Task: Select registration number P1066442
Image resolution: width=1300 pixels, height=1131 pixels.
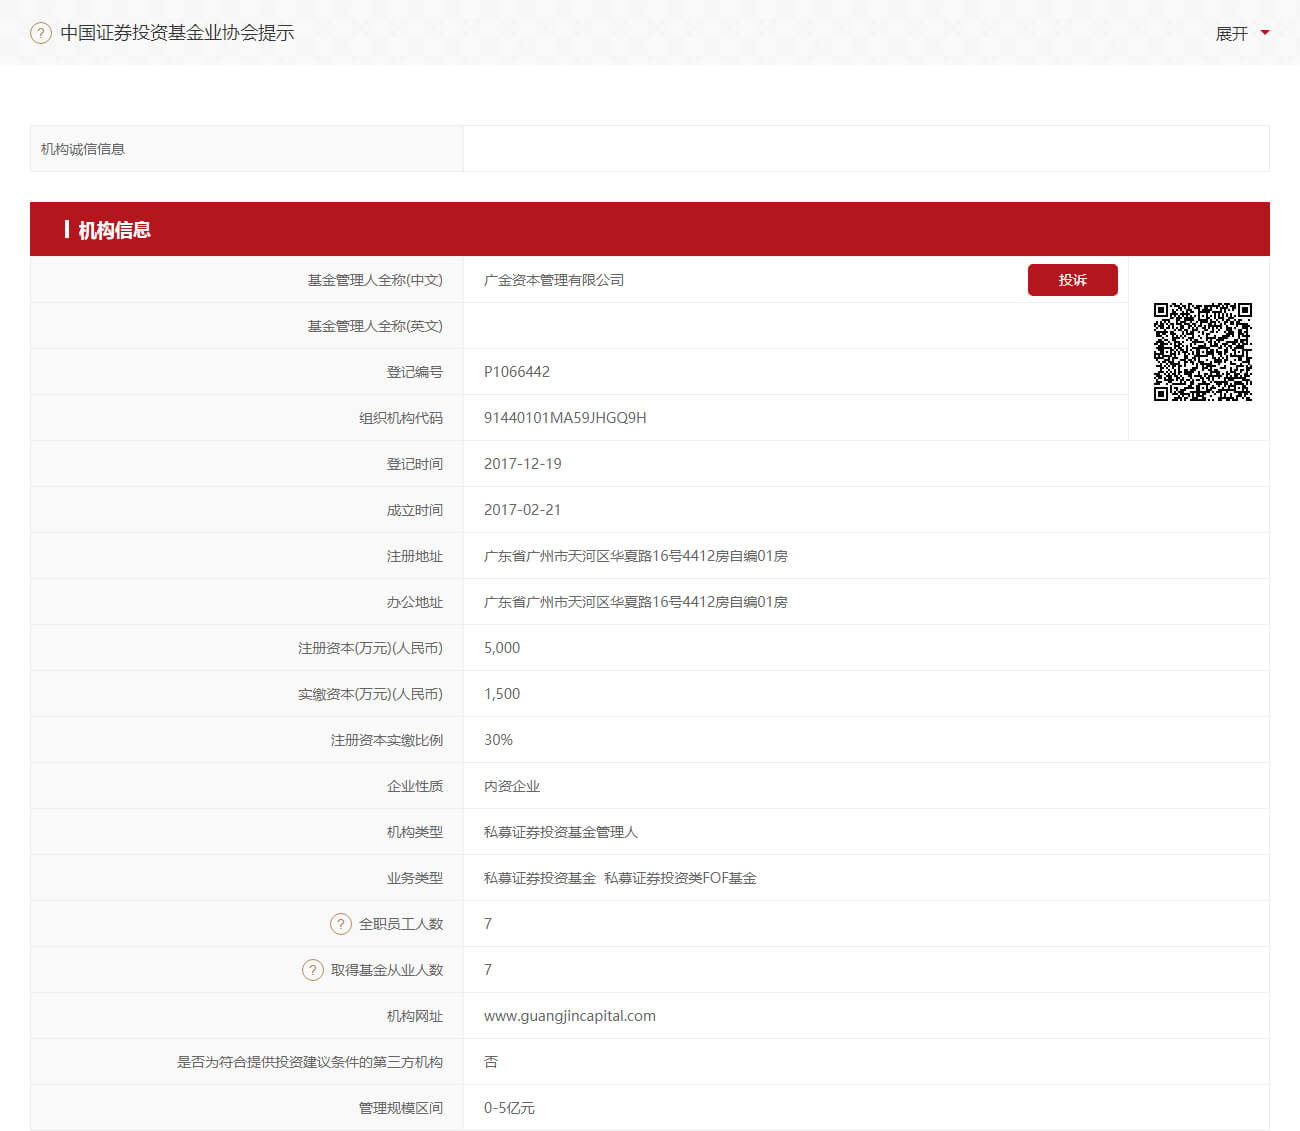Action: 517,372
